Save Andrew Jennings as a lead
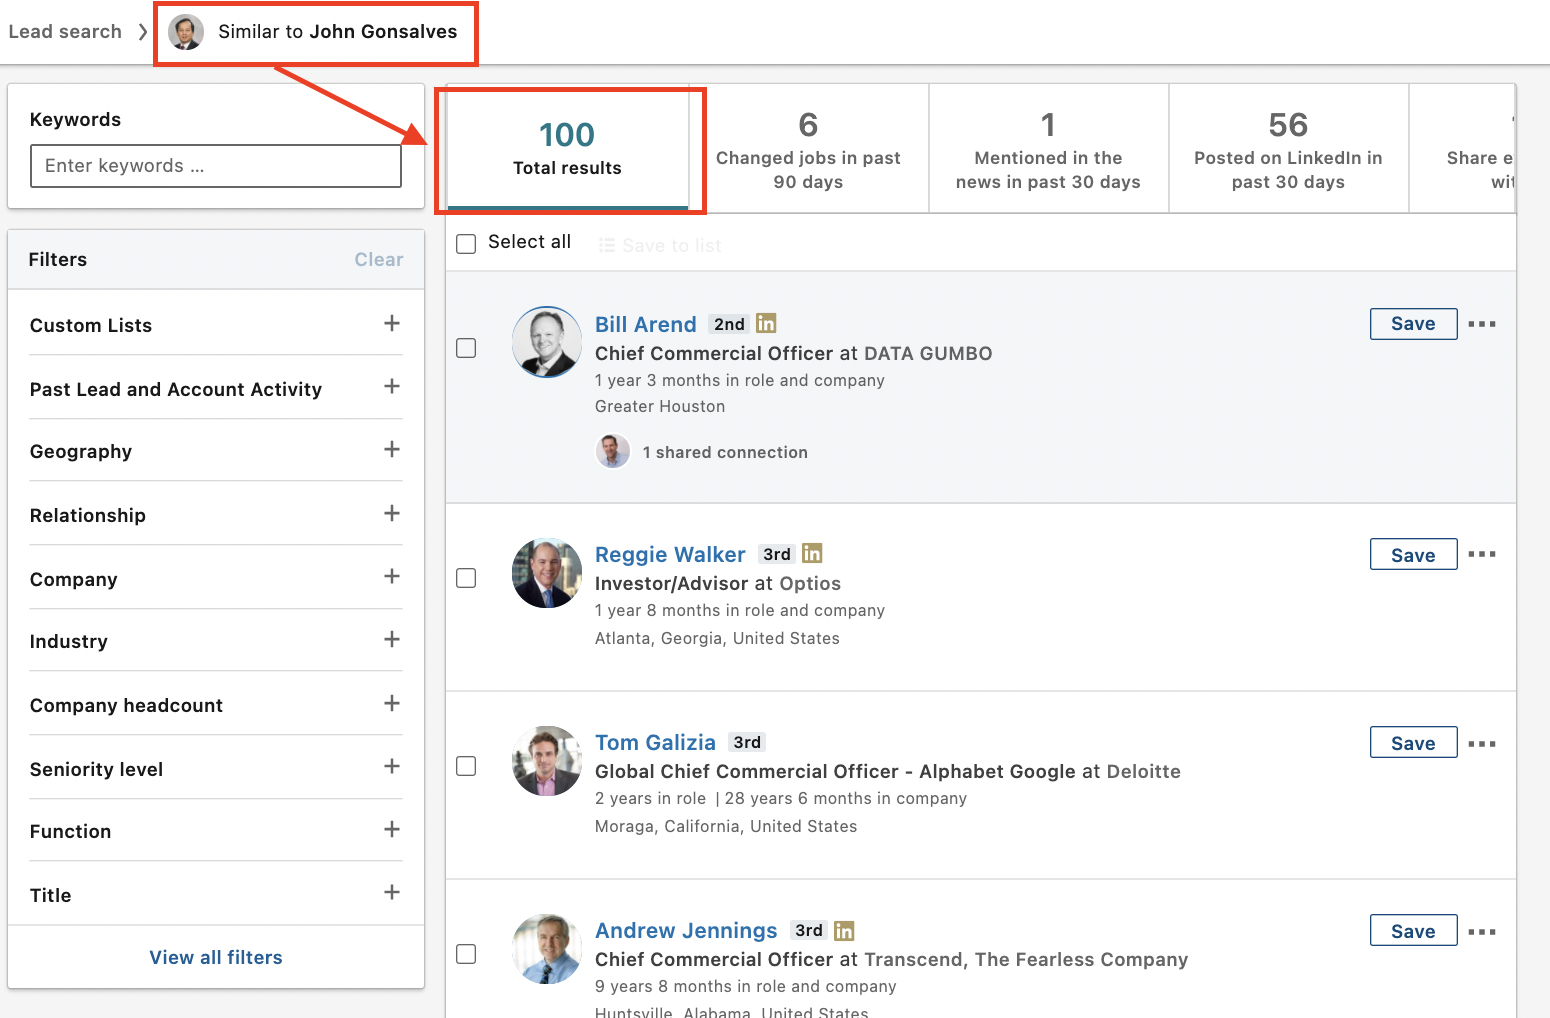 tap(1413, 930)
